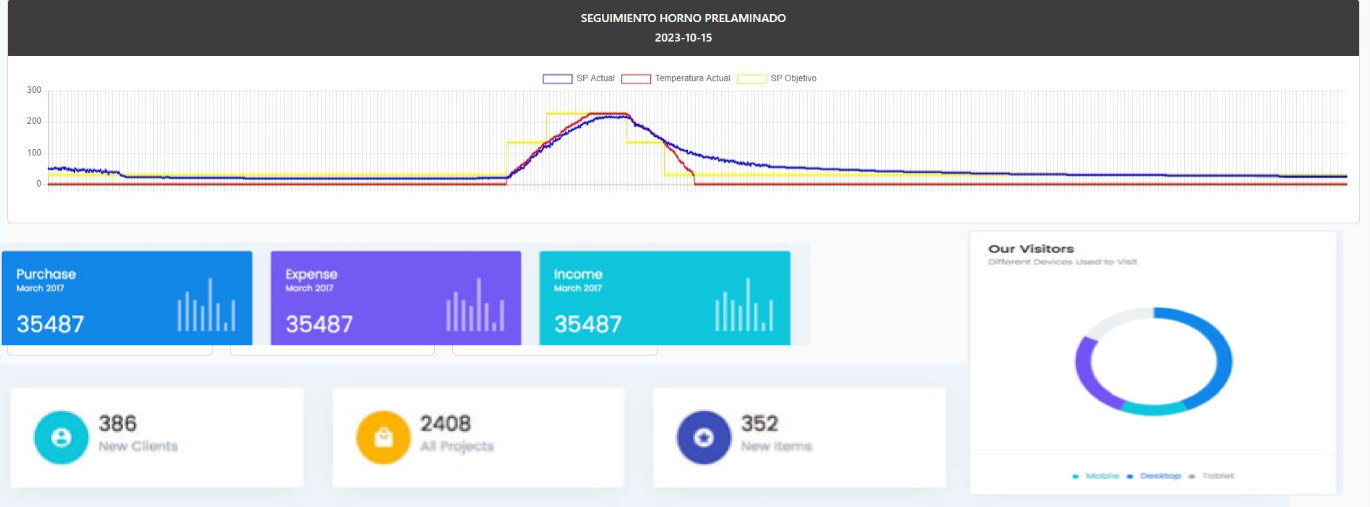Click the bar chart icon in Expense card
The image size is (1370, 507).
475,306
